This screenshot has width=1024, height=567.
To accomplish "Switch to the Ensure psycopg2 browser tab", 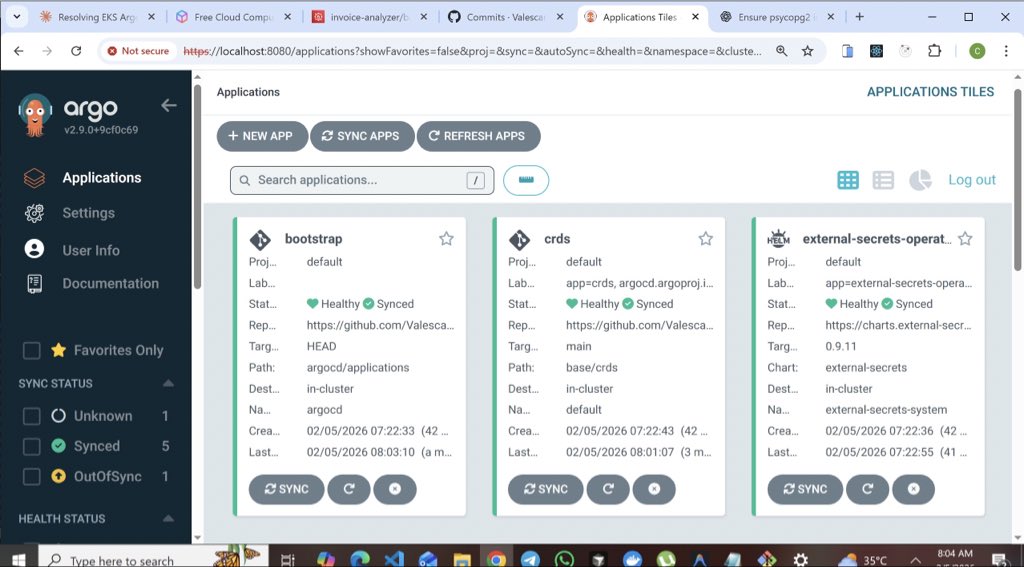I will (776, 17).
